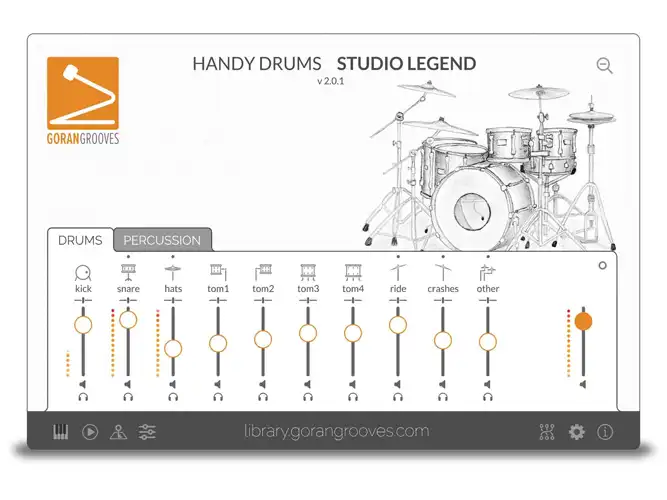The width and height of the screenshot is (667, 500).
Task: Solo the ride channel with headphones
Action: point(398,397)
